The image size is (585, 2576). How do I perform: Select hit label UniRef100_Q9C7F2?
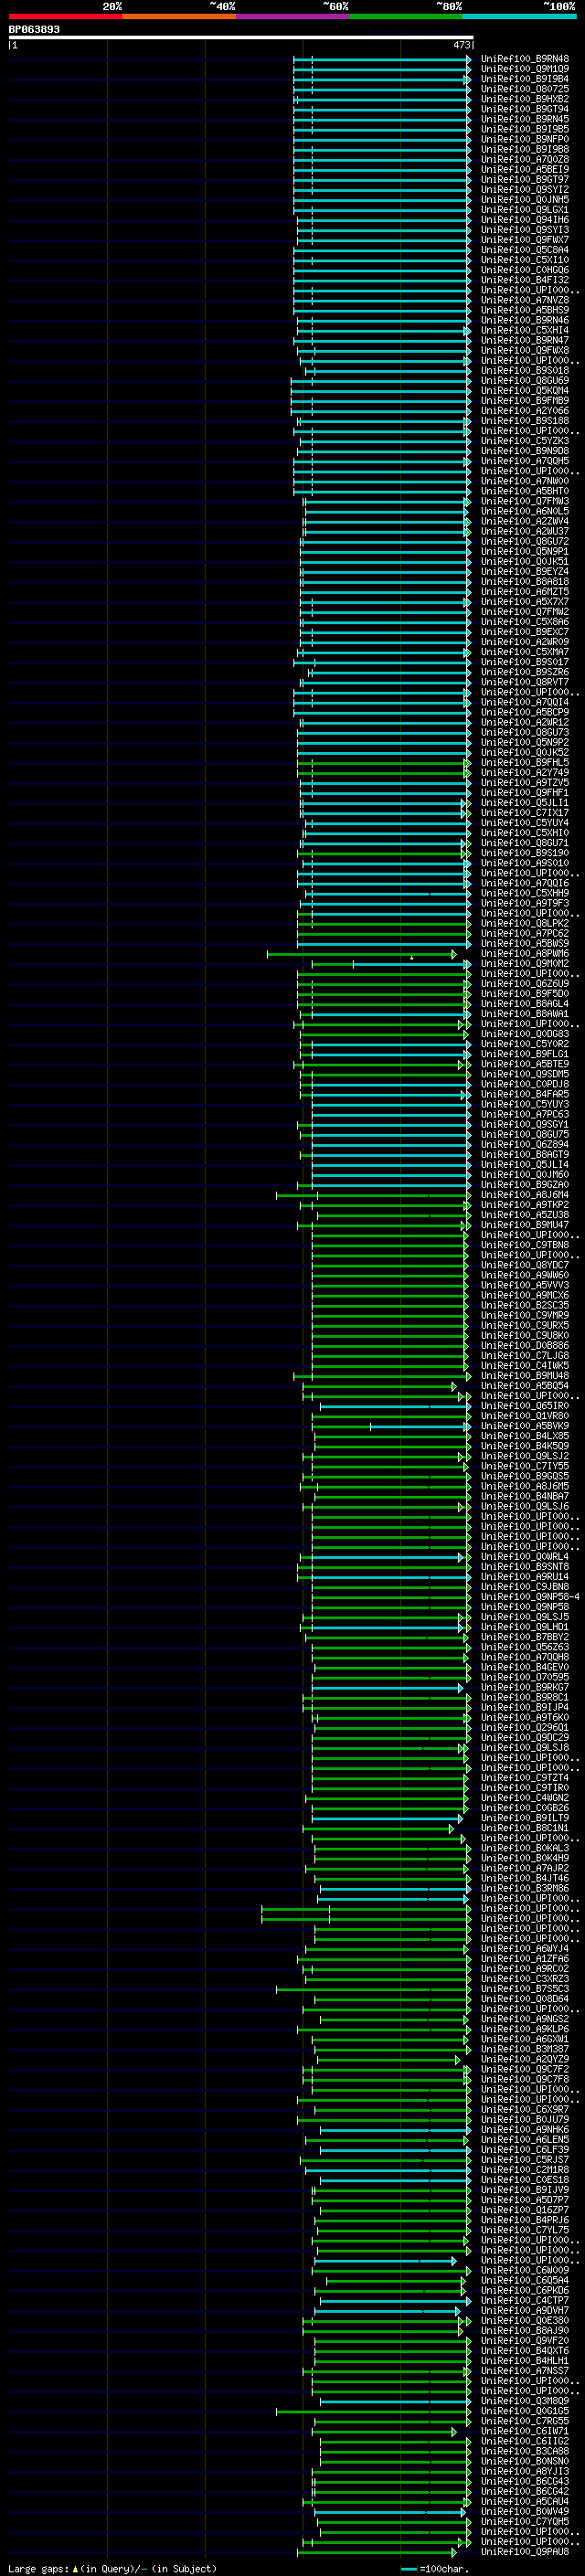click(525, 2069)
